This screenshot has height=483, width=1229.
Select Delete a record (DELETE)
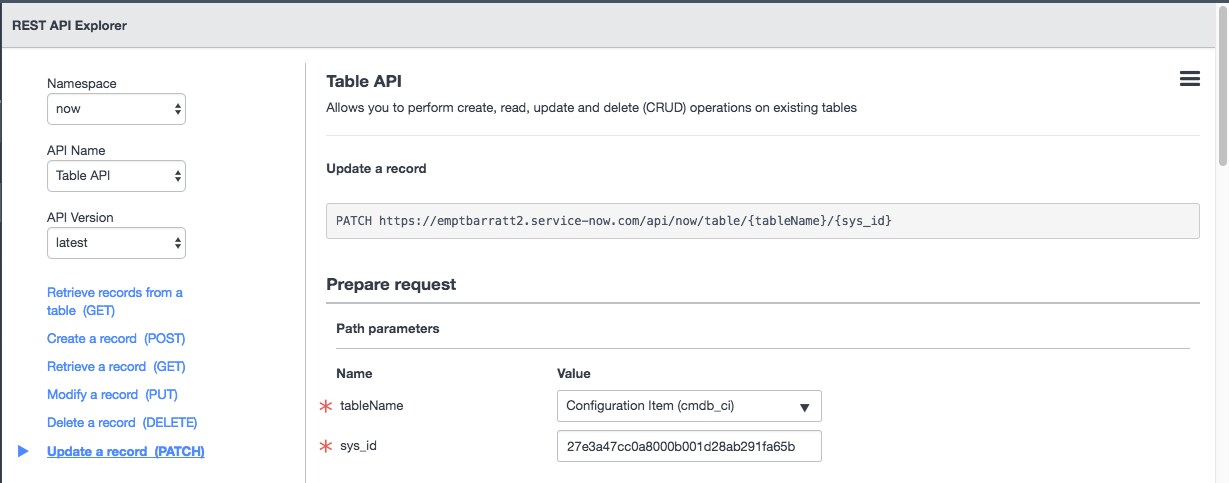122,423
